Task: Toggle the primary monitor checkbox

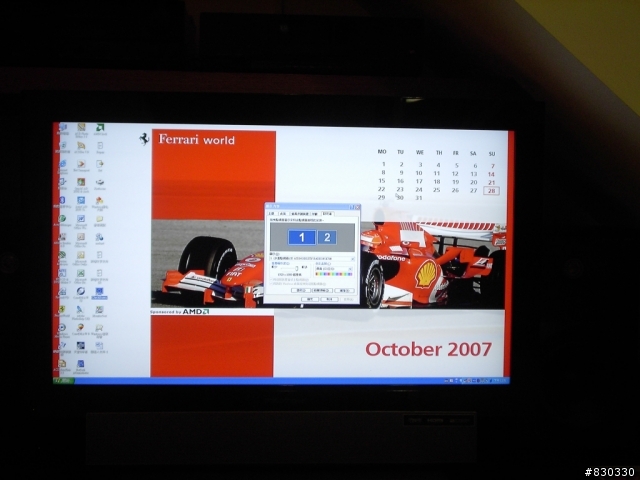Action: pos(271,280)
